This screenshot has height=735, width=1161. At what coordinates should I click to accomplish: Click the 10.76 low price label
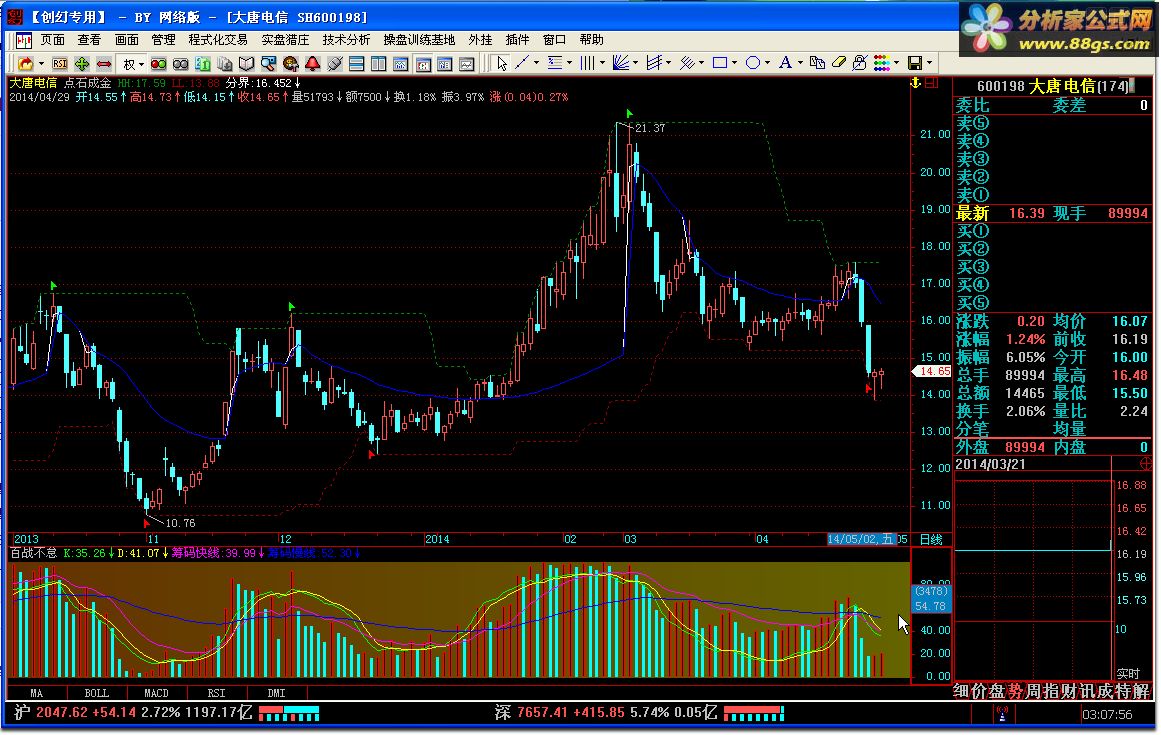[180, 523]
